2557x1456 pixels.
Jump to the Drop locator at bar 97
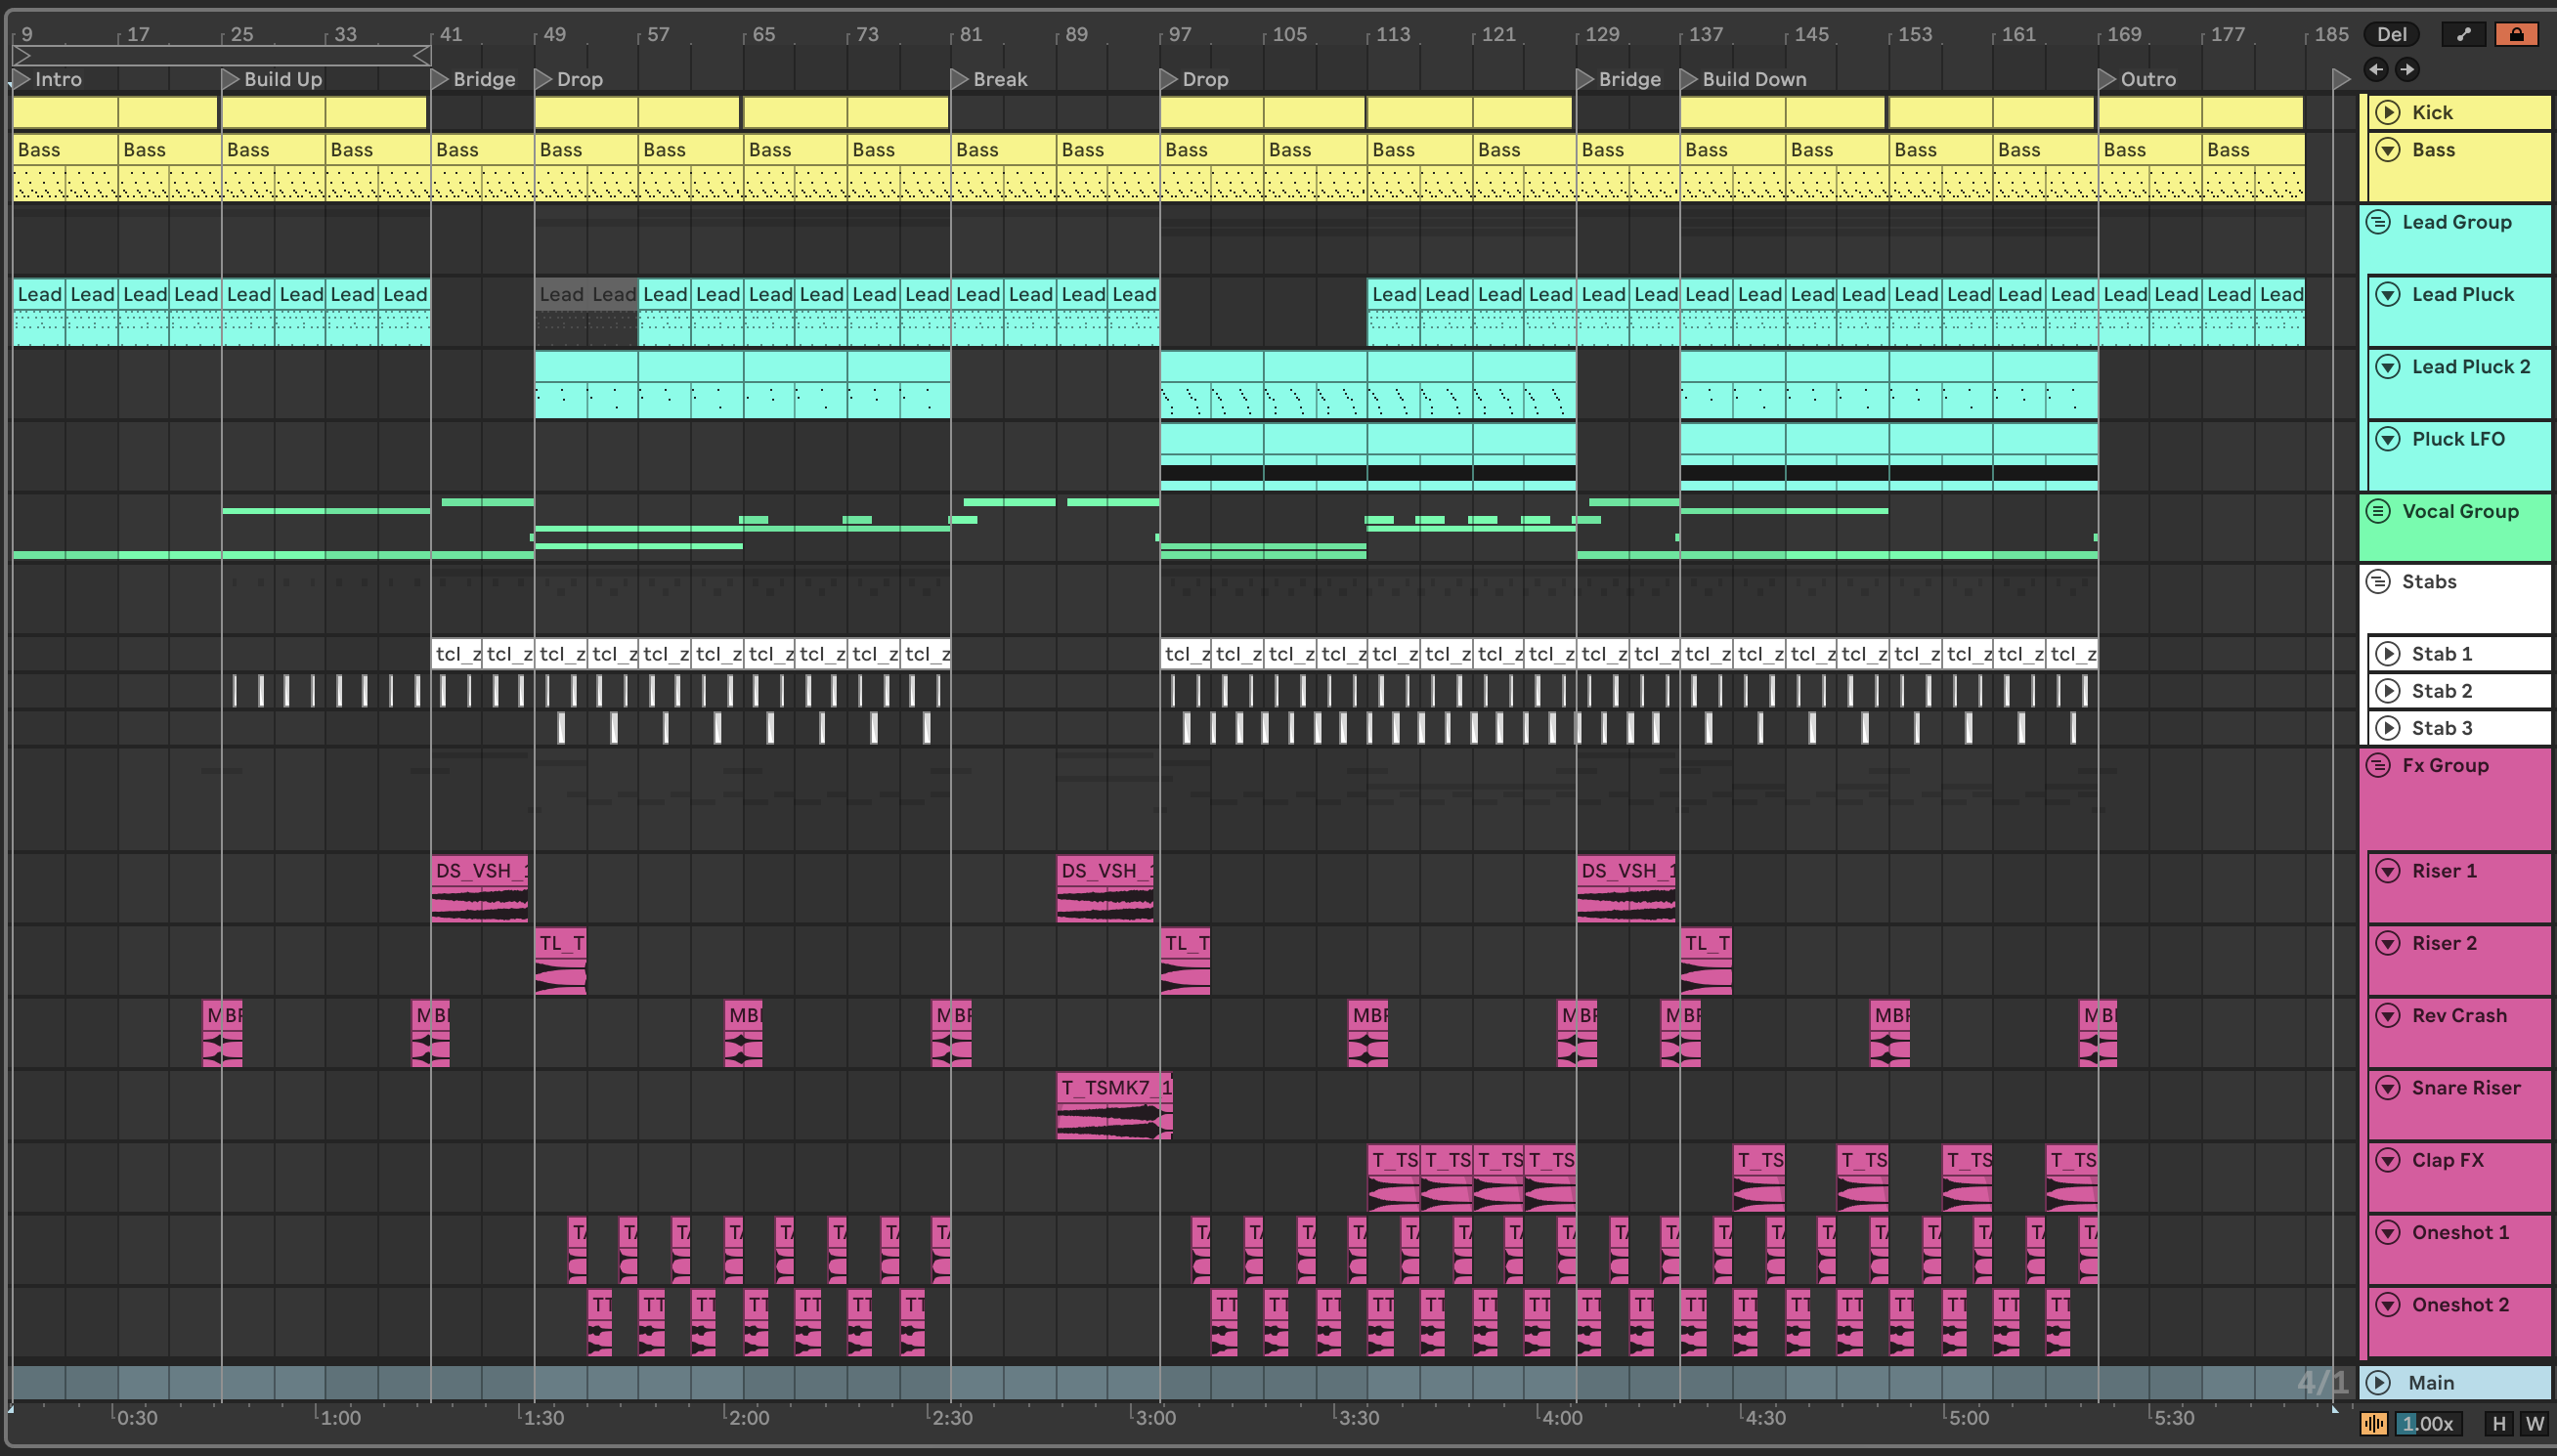(x=1195, y=79)
